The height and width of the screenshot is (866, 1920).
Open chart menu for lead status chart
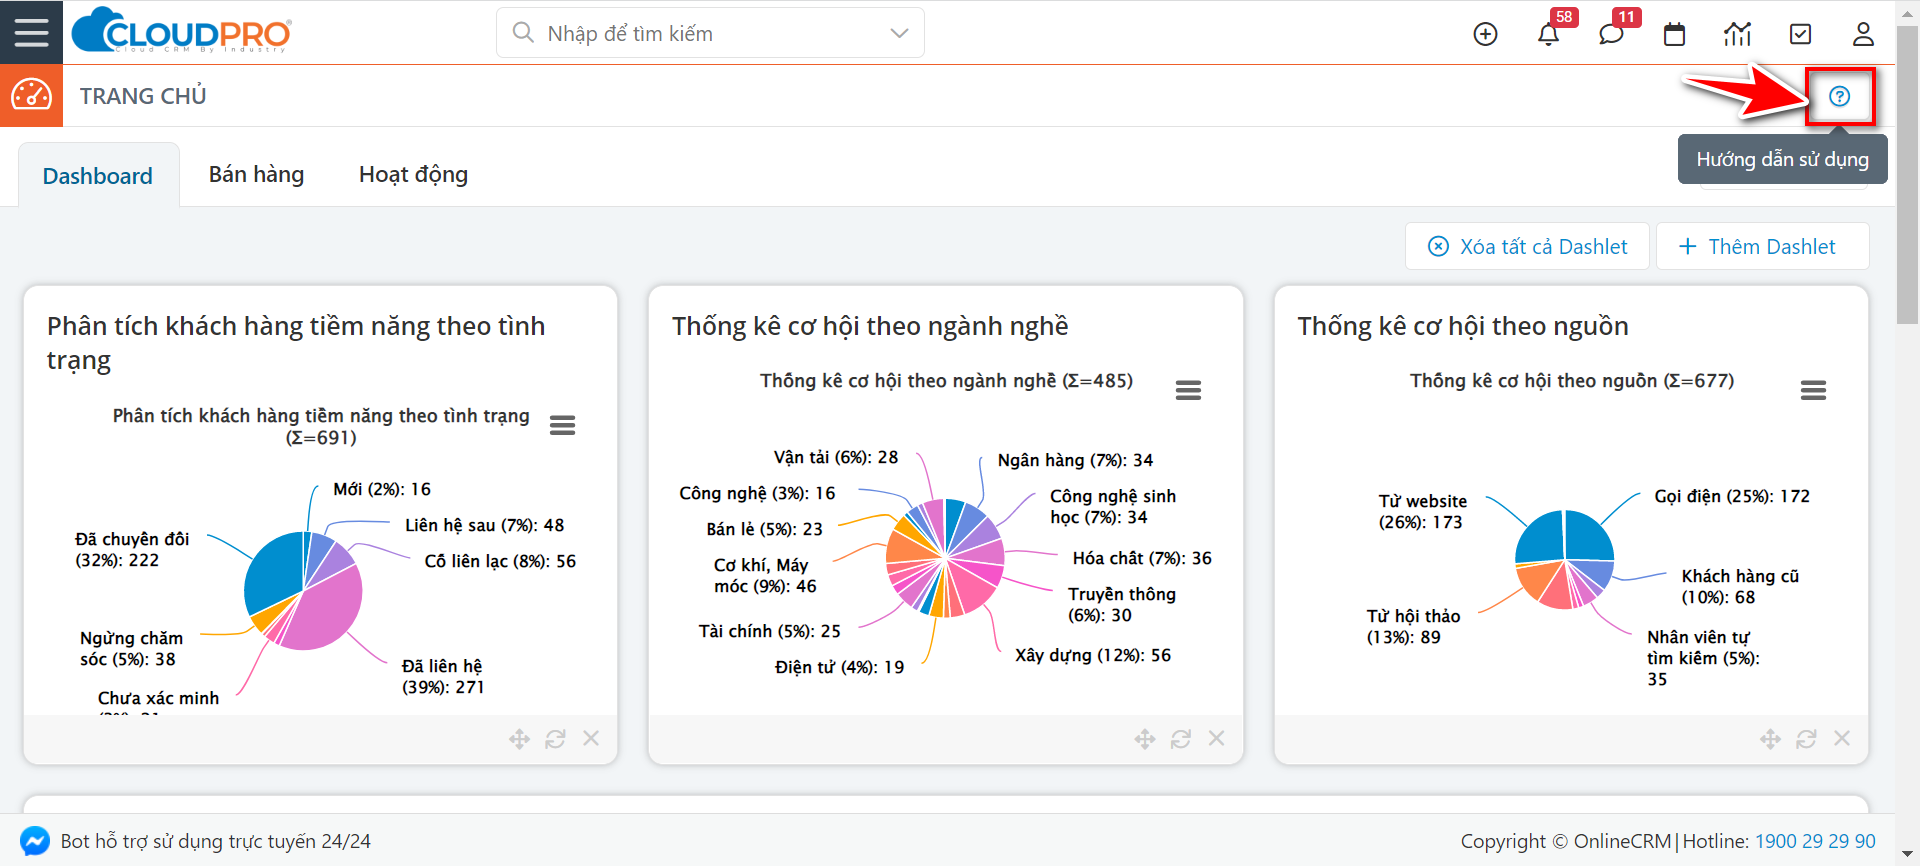tap(562, 425)
